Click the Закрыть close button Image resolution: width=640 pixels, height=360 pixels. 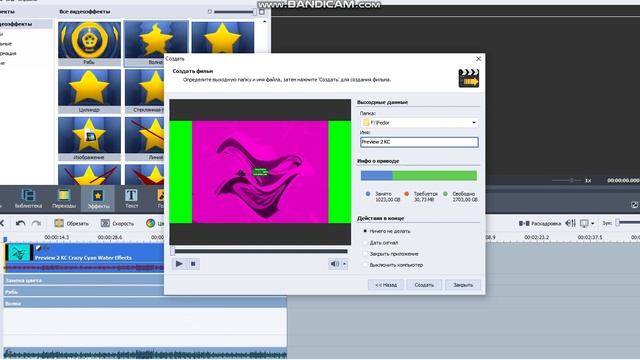click(463, 285)
